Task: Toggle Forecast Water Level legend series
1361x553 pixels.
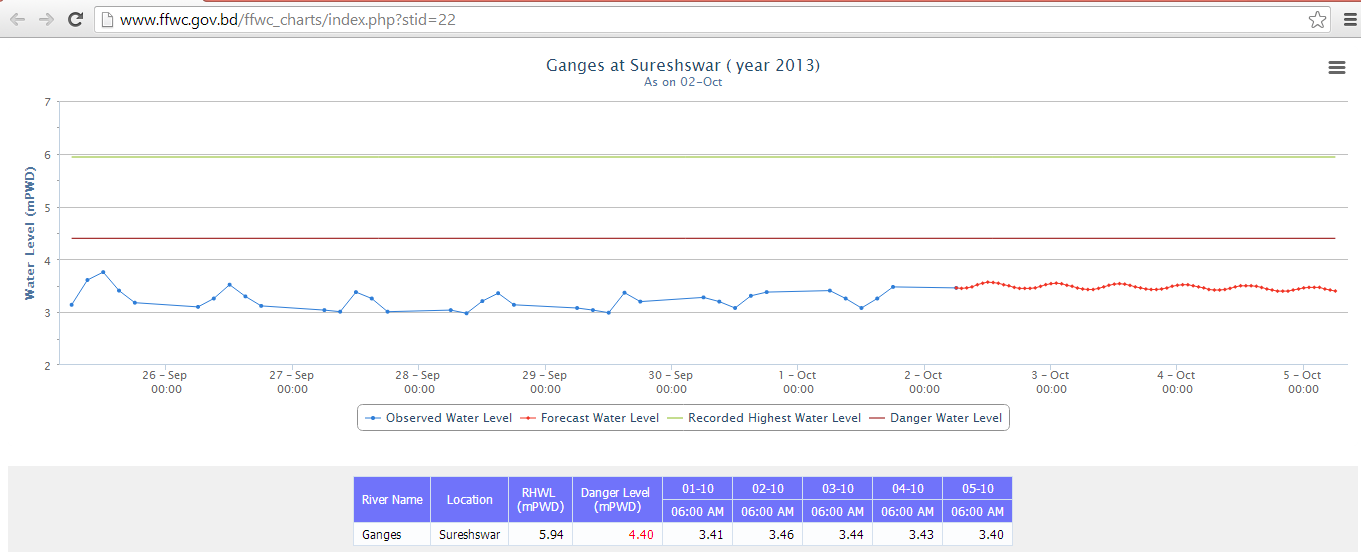Action: coord(590,418)
